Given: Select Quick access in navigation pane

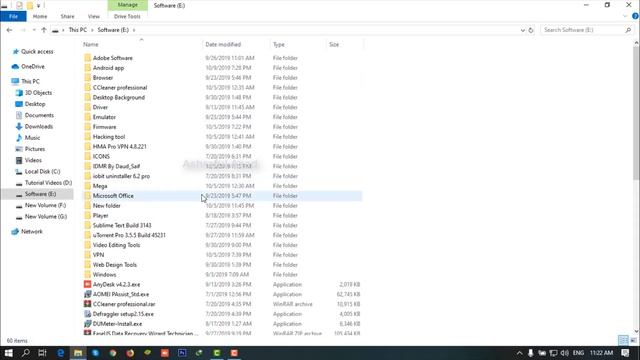Looking at the screenshot, I should (x=37, y=51).
